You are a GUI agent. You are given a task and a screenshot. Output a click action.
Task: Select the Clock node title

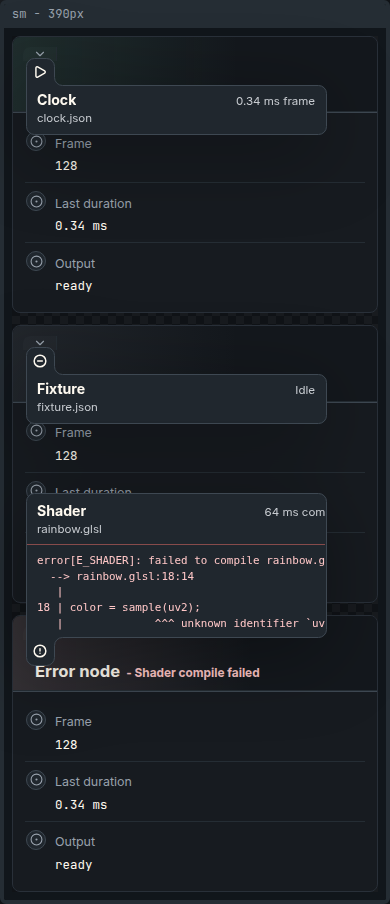click(x=57, y=100)
